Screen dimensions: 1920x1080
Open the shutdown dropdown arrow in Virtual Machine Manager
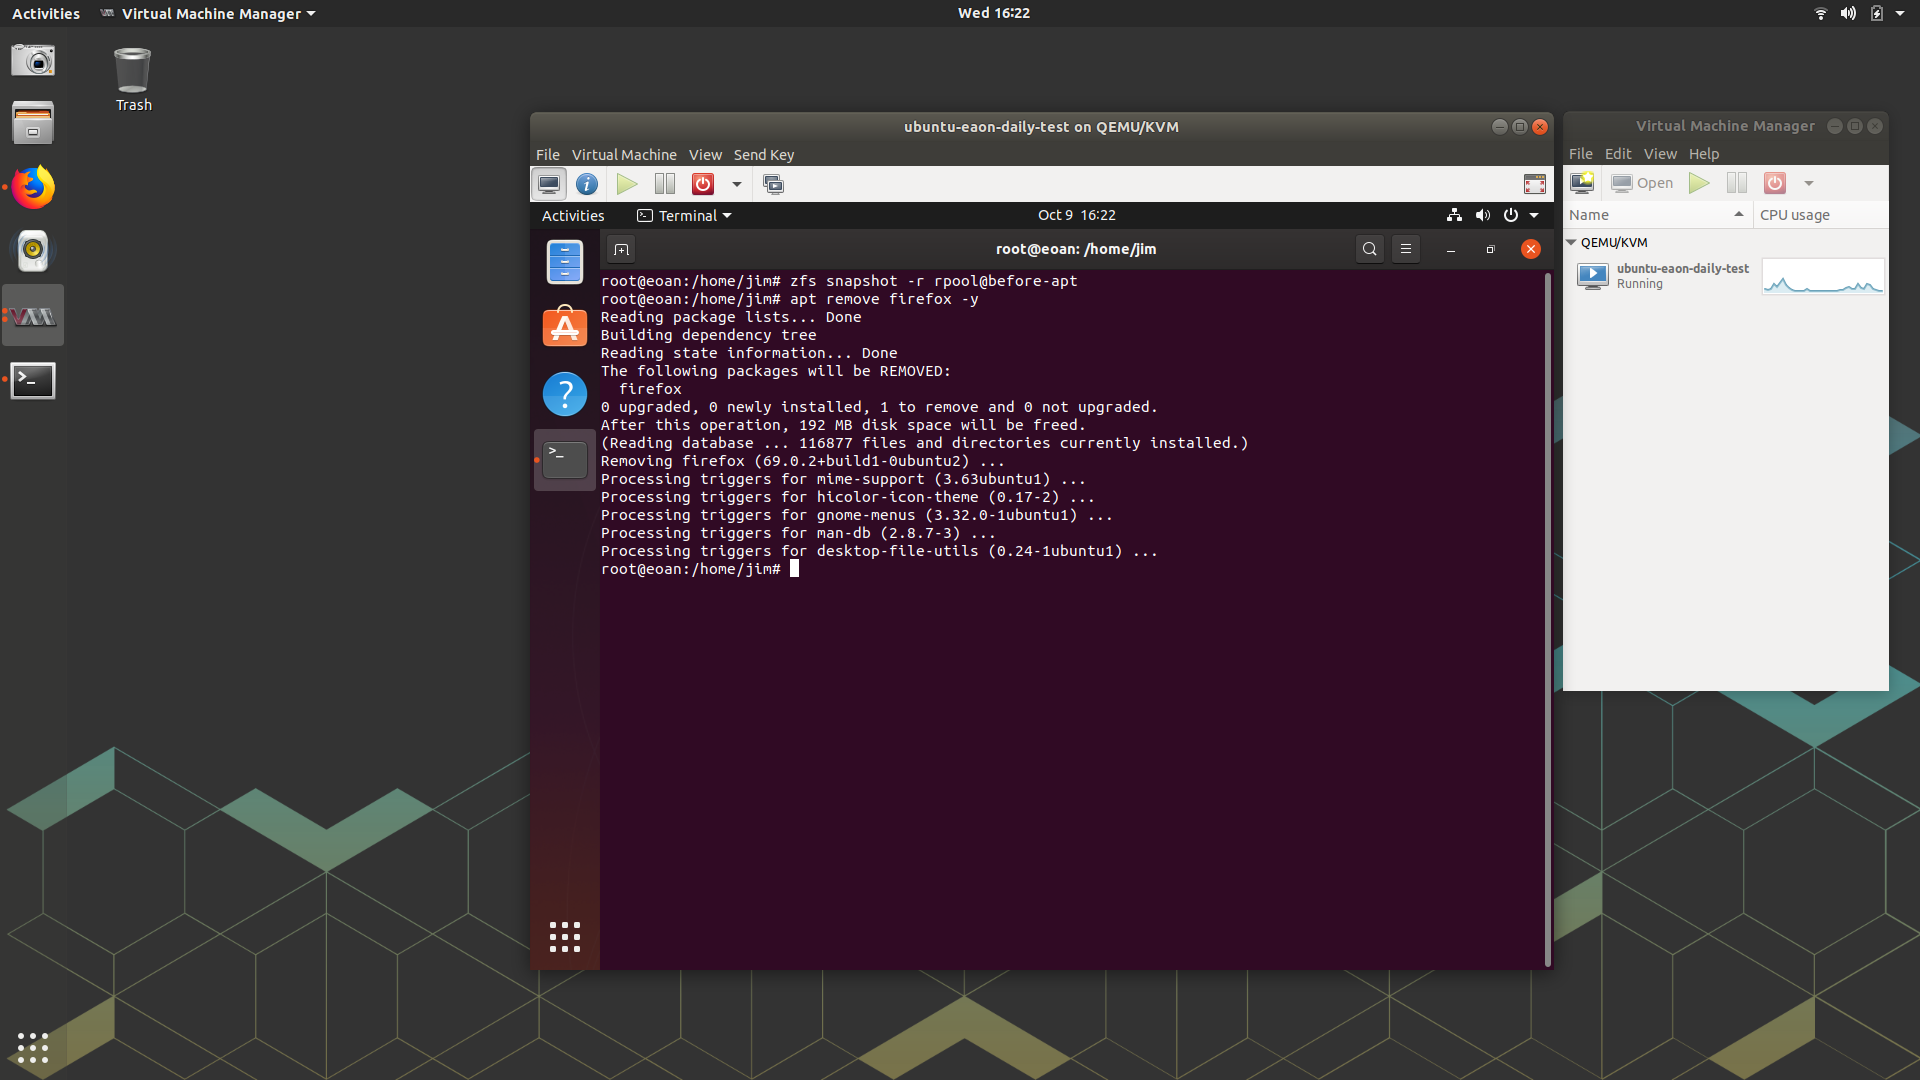coord(1809,183)
